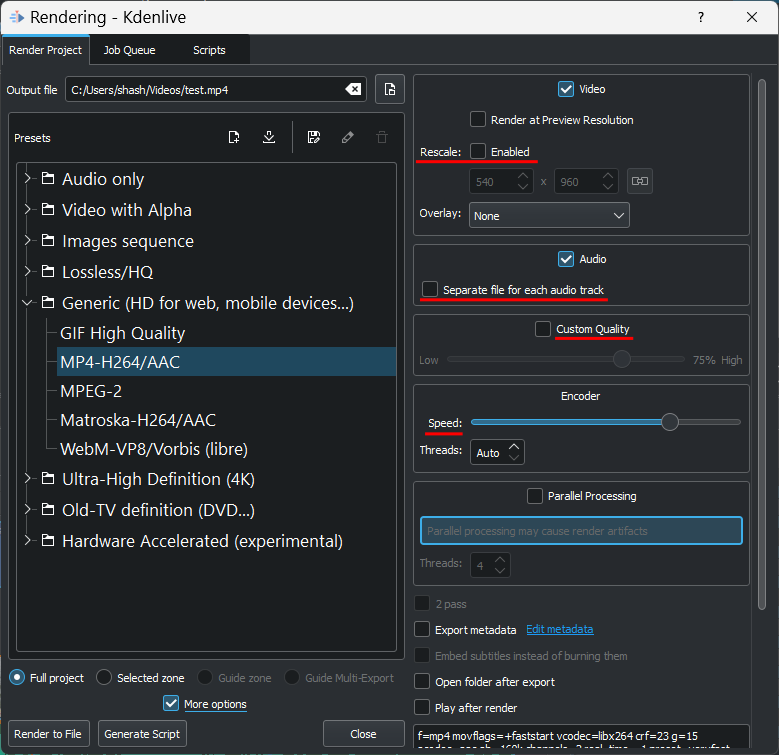The height and width of the screenshot is (755, 779).
Task: Click the delete preset trash icon
Action: [382, 138]
